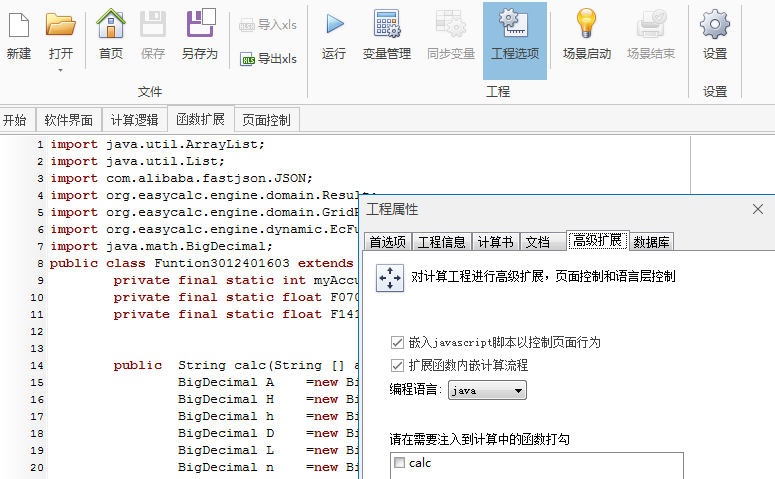The width and height of the screenshot is (775, 479).
Task: Expand the 打开 dropdown arrow
Action: (60, 70)
